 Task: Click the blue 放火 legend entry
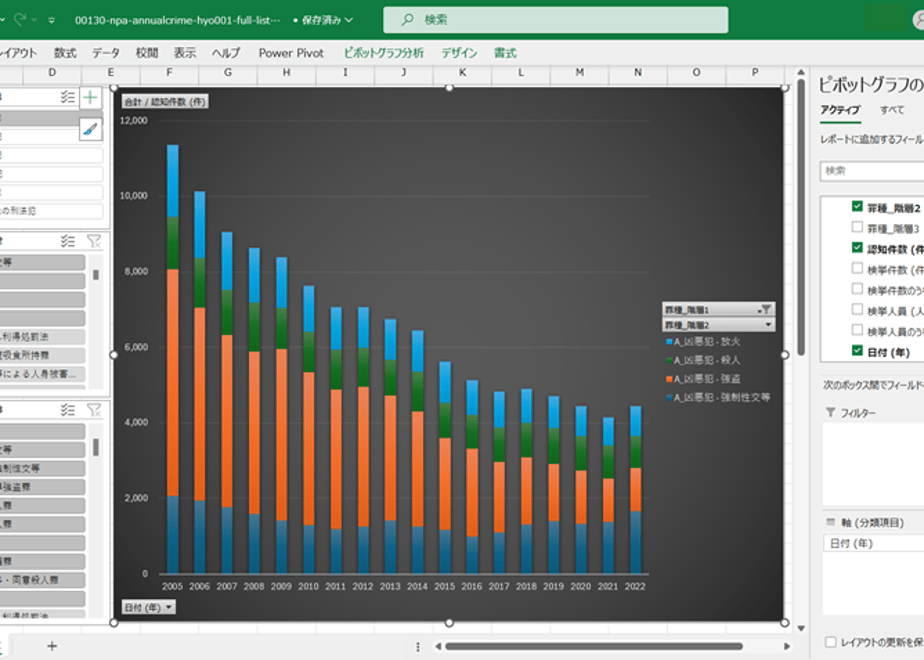pyautogui.click(x=702, y=342)
